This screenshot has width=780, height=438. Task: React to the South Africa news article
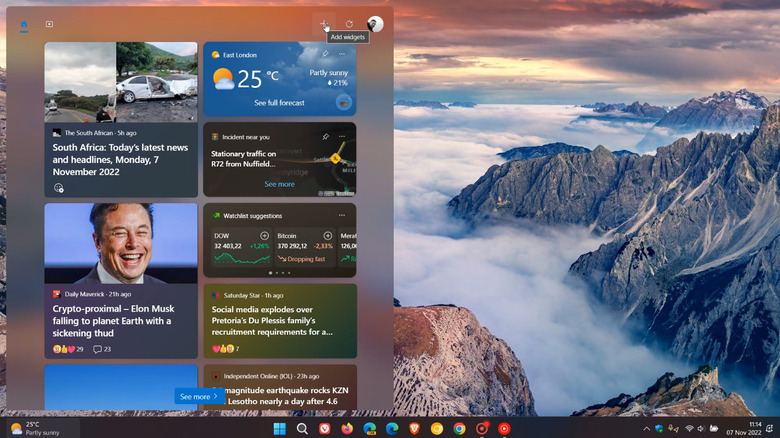tap(59, 187)
